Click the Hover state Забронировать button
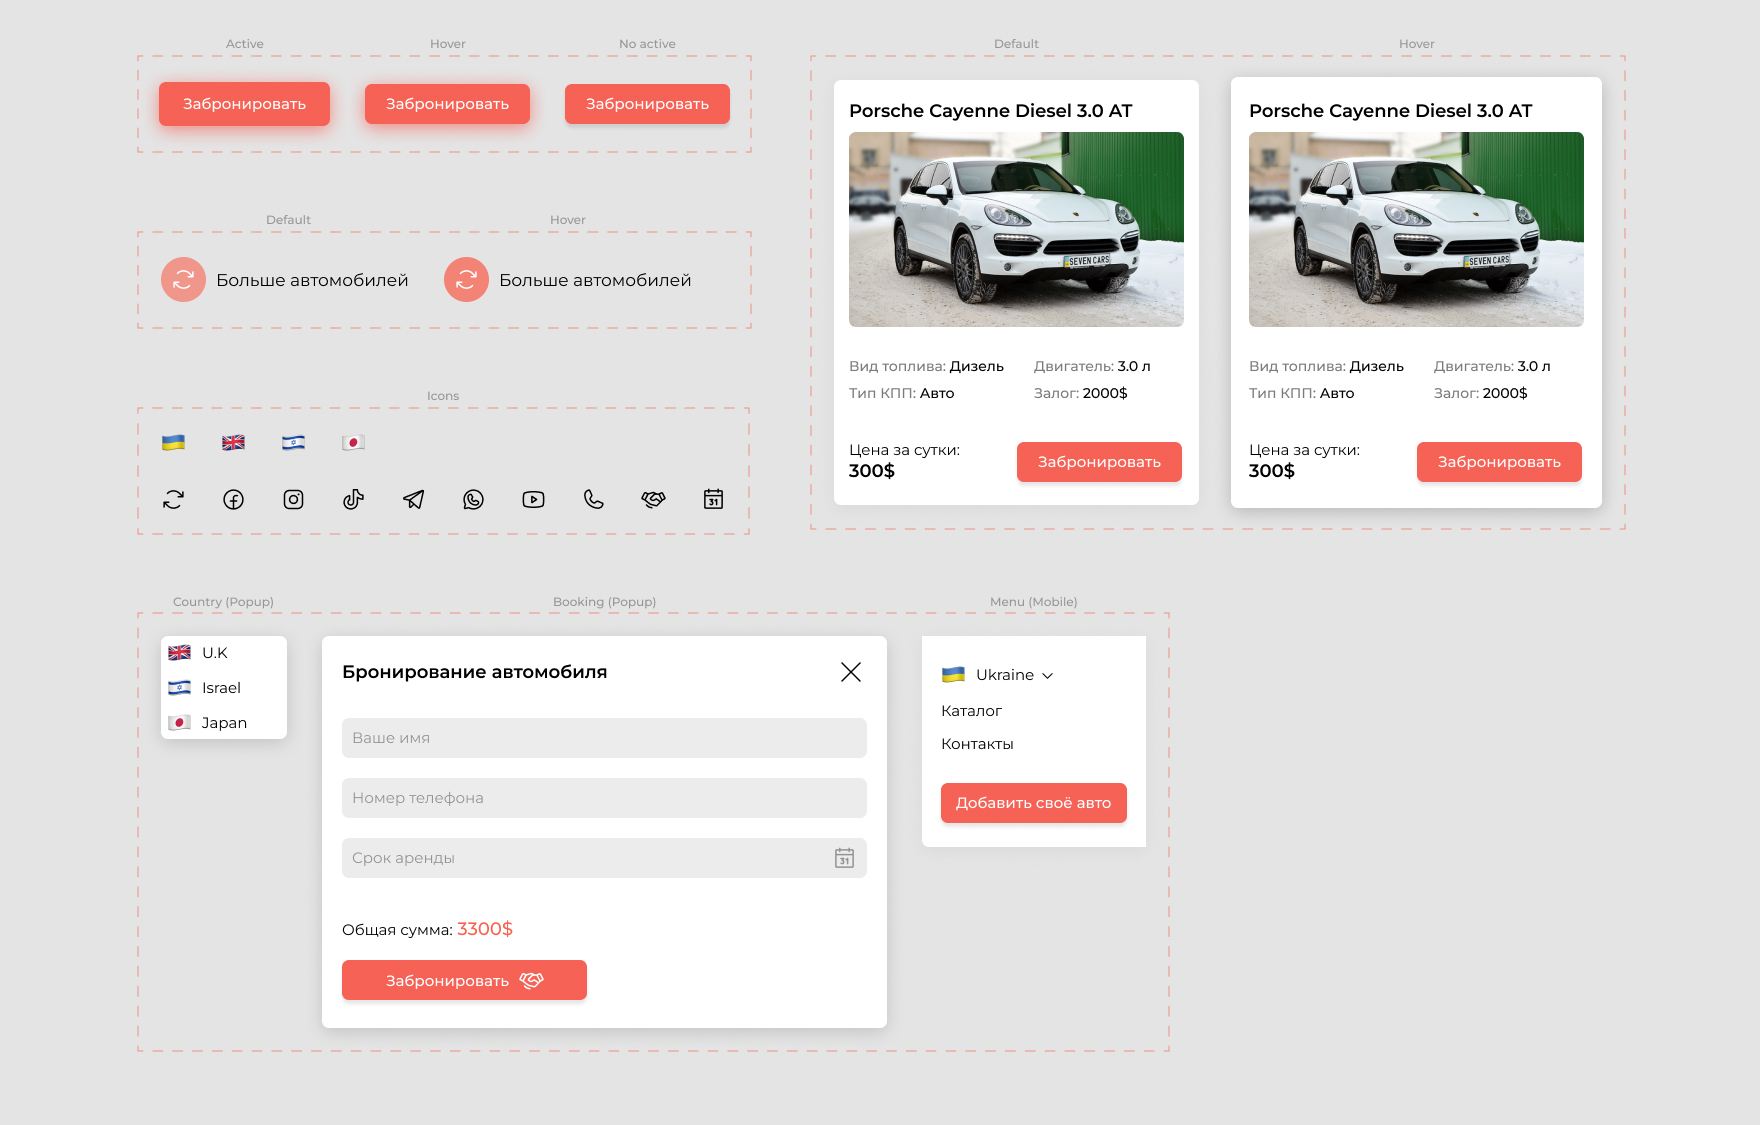1760x1125 pixels. (447, 104)
